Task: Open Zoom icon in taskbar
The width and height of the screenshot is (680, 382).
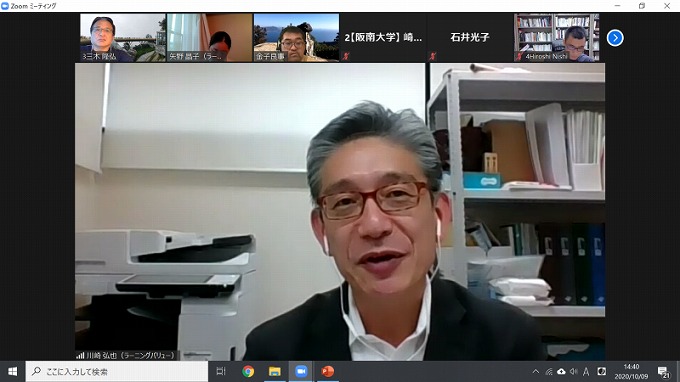Action: pyautogui.click(x=301, y=372)
